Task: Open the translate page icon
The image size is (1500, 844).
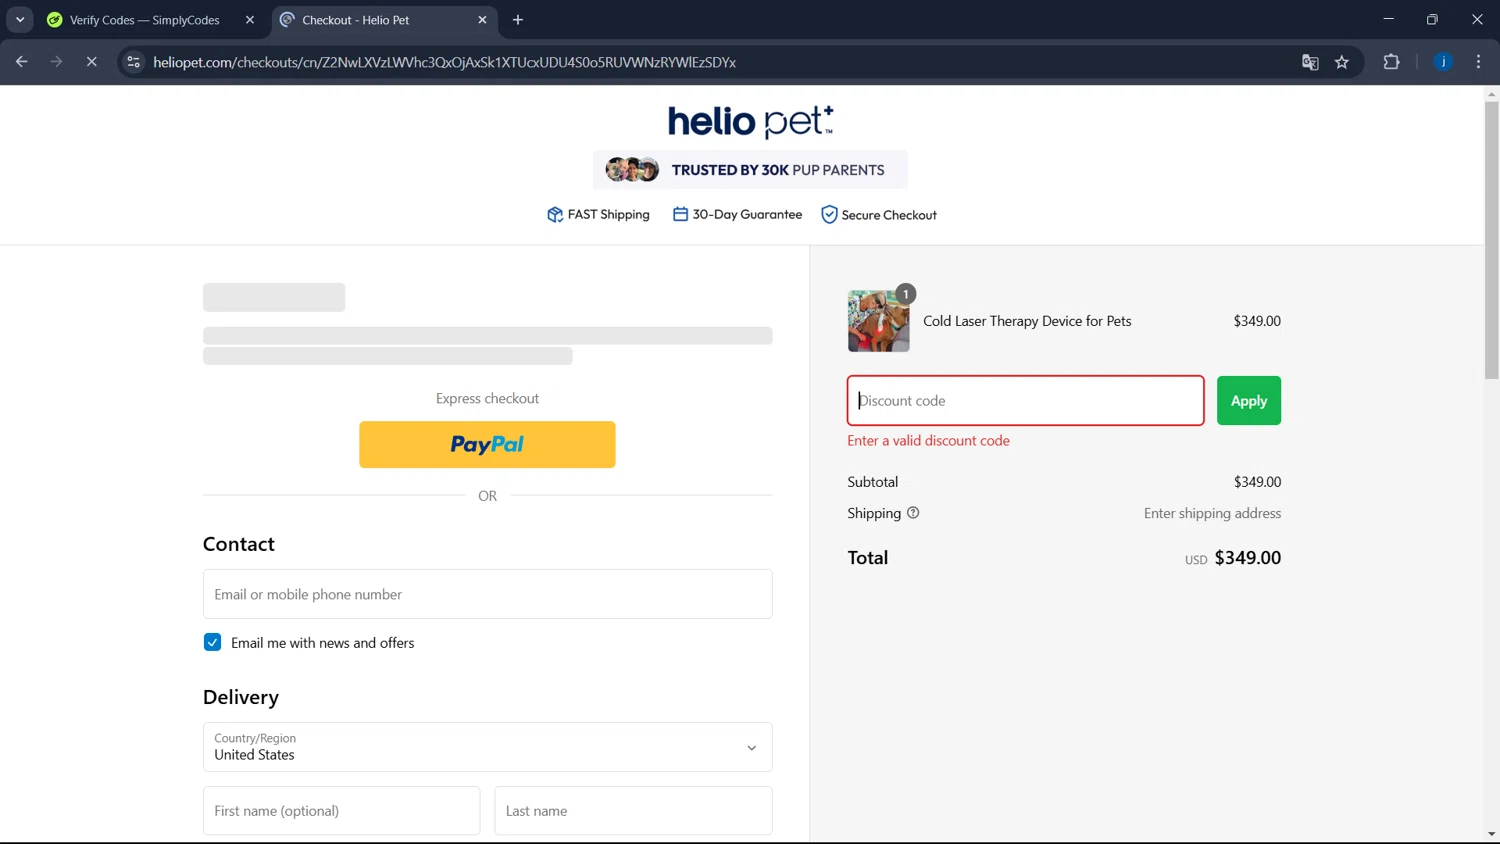Action: tap(1310, 62)
